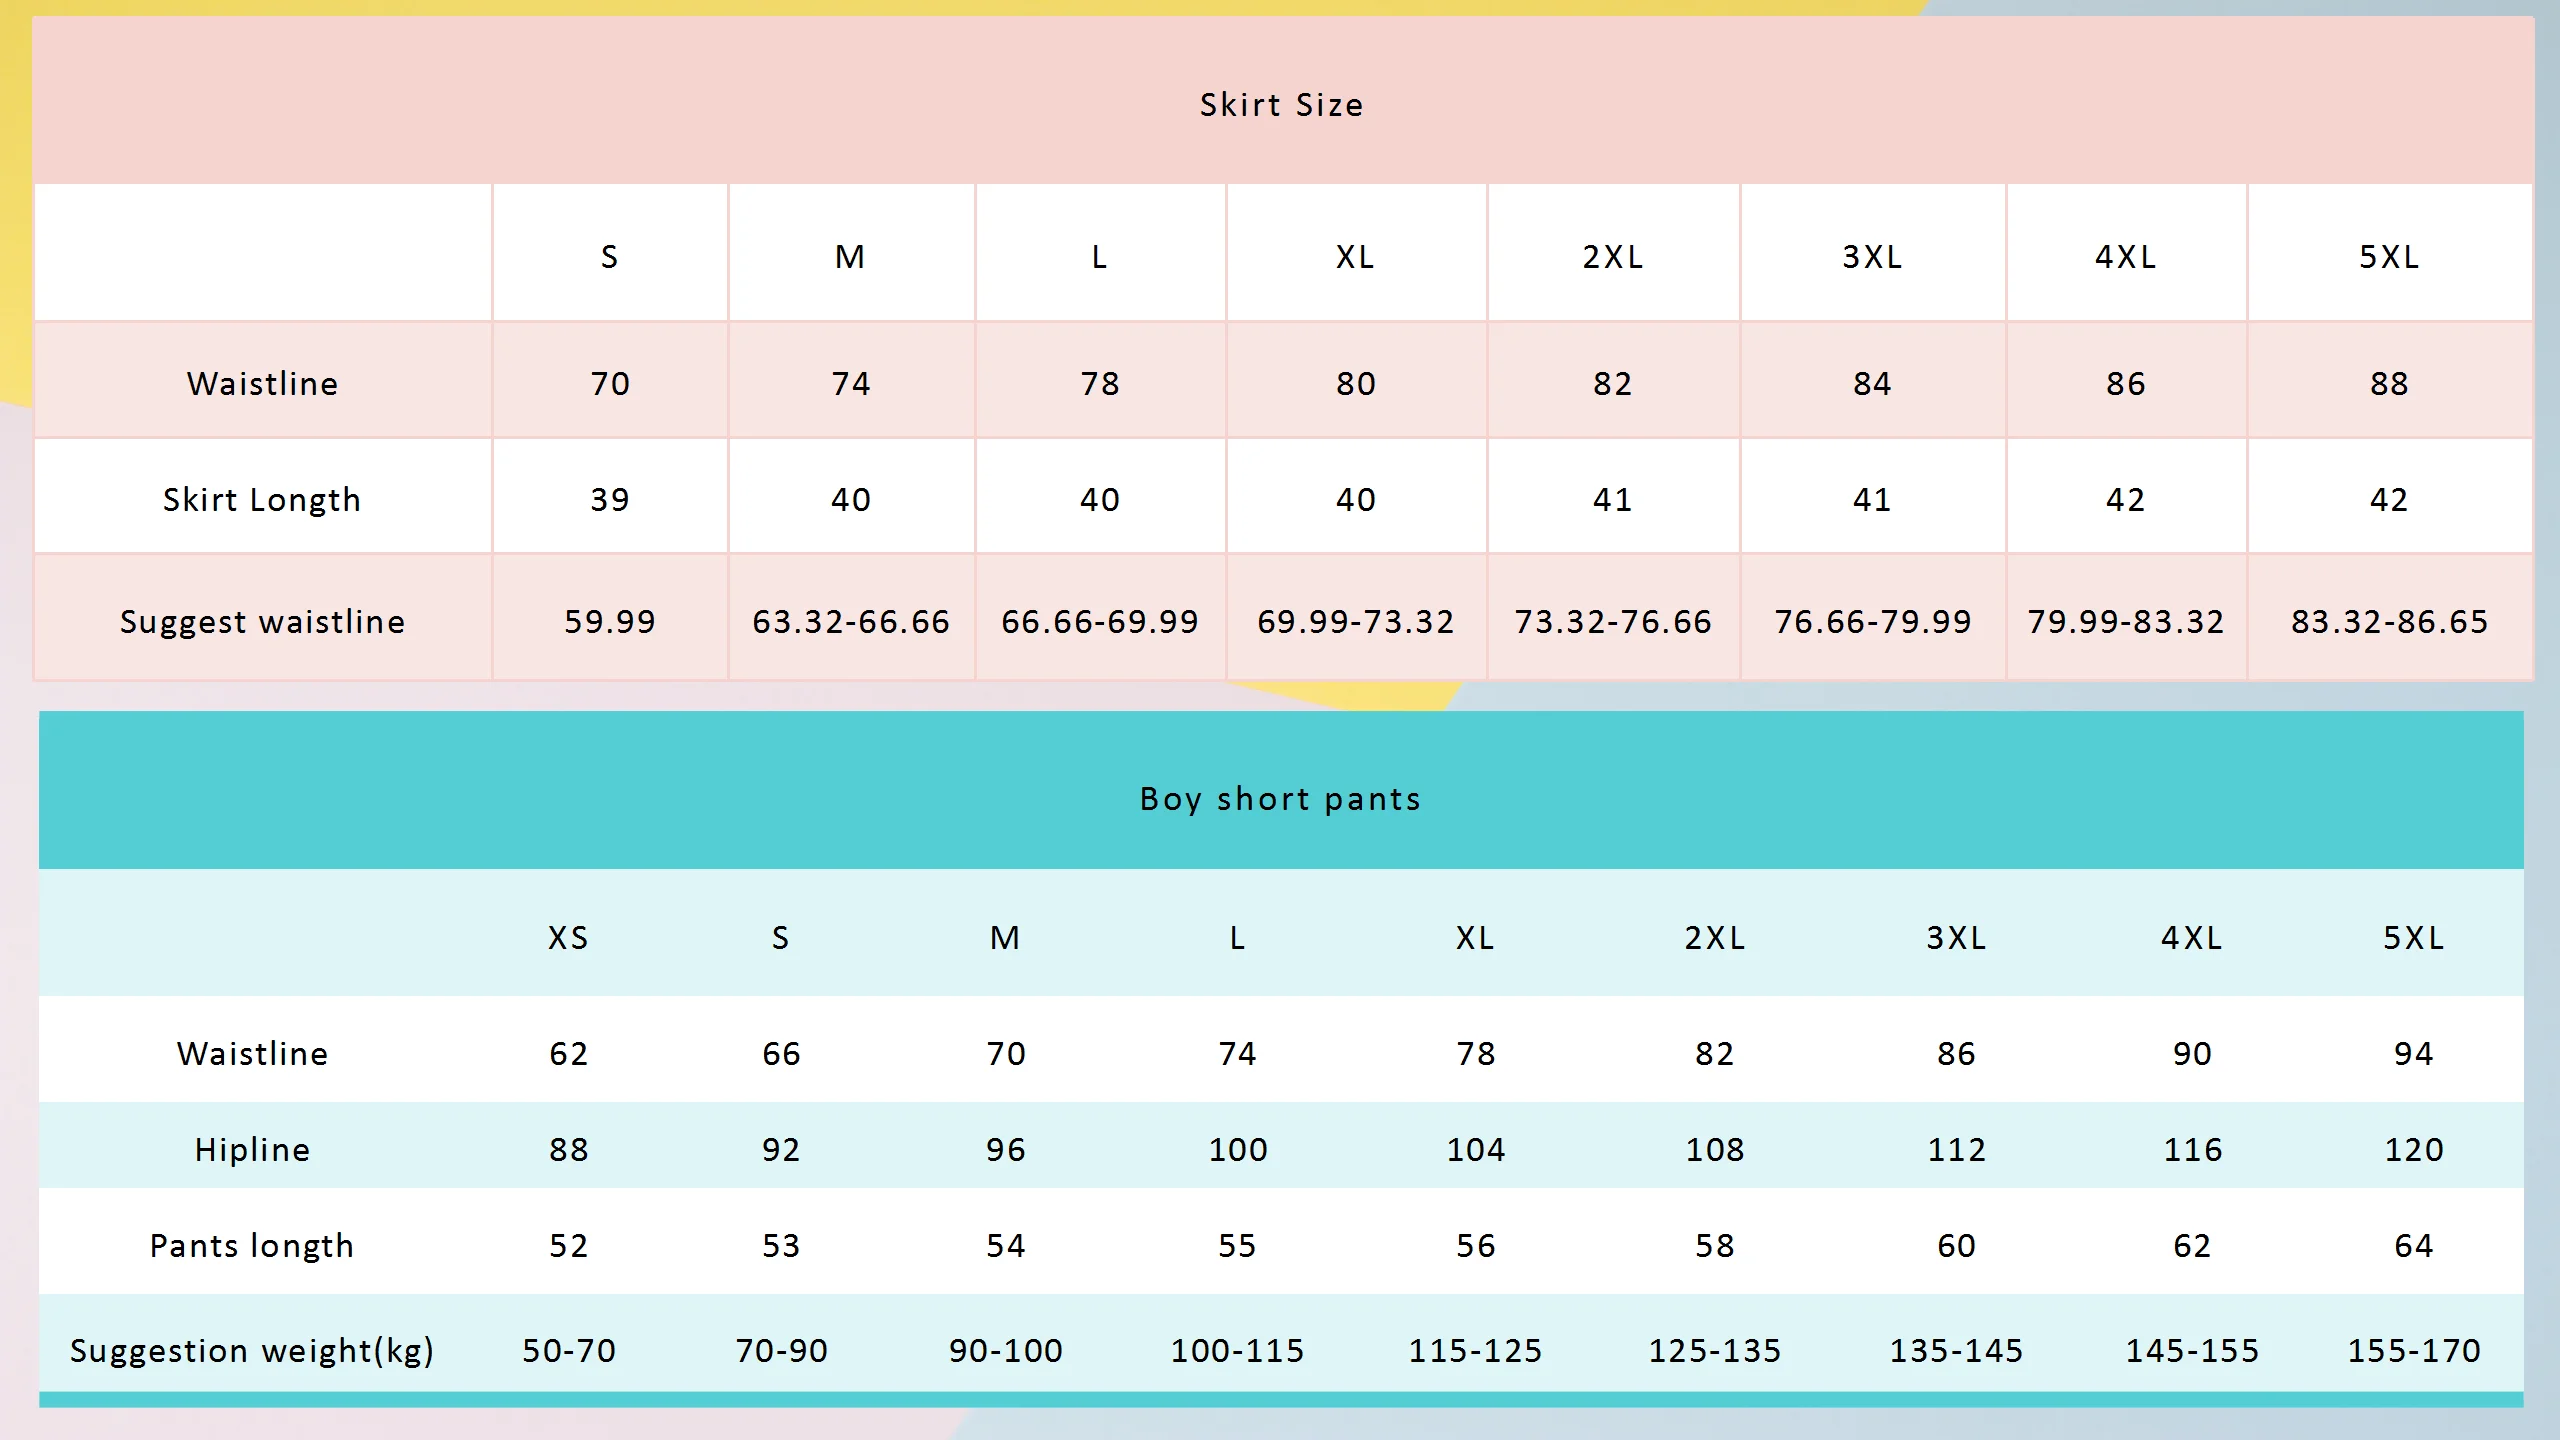Click the Boy short pants title
The height and width of the screenshot is (1440, 2560).
(x=1280, y=799)
